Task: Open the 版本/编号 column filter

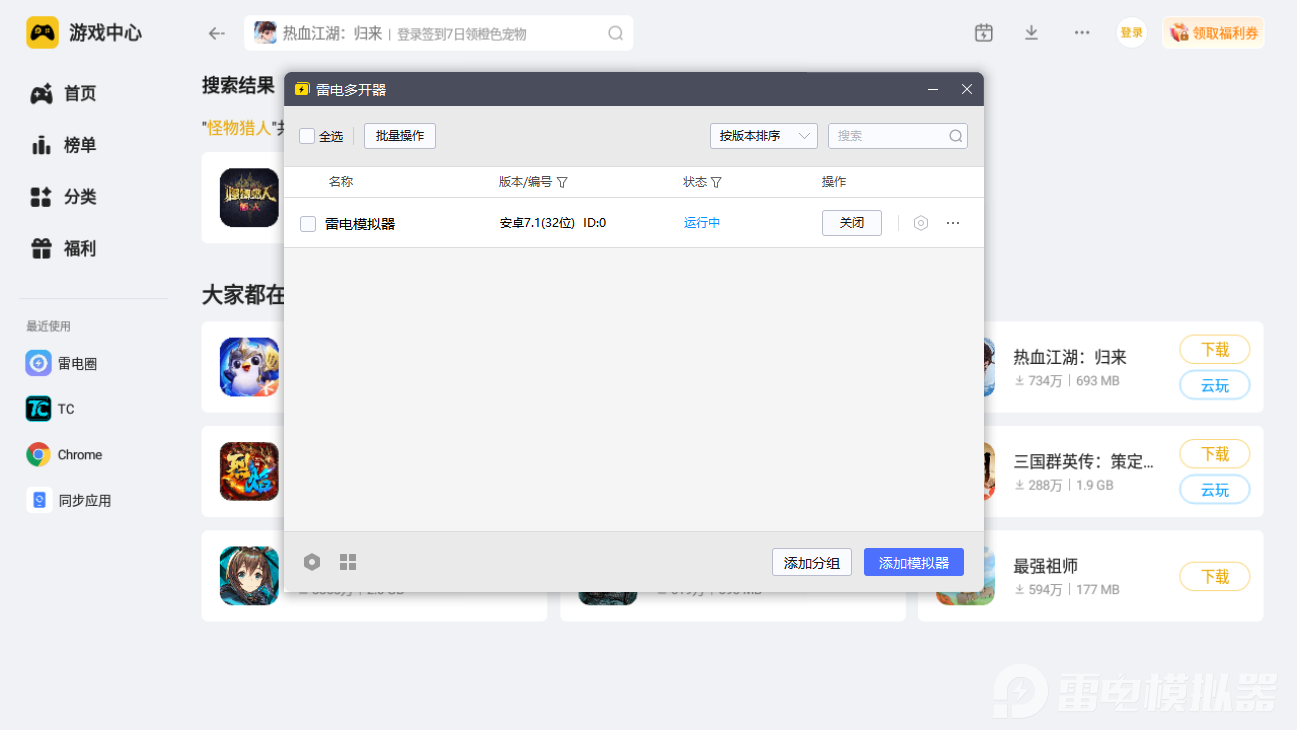Action: click(562, 182)
